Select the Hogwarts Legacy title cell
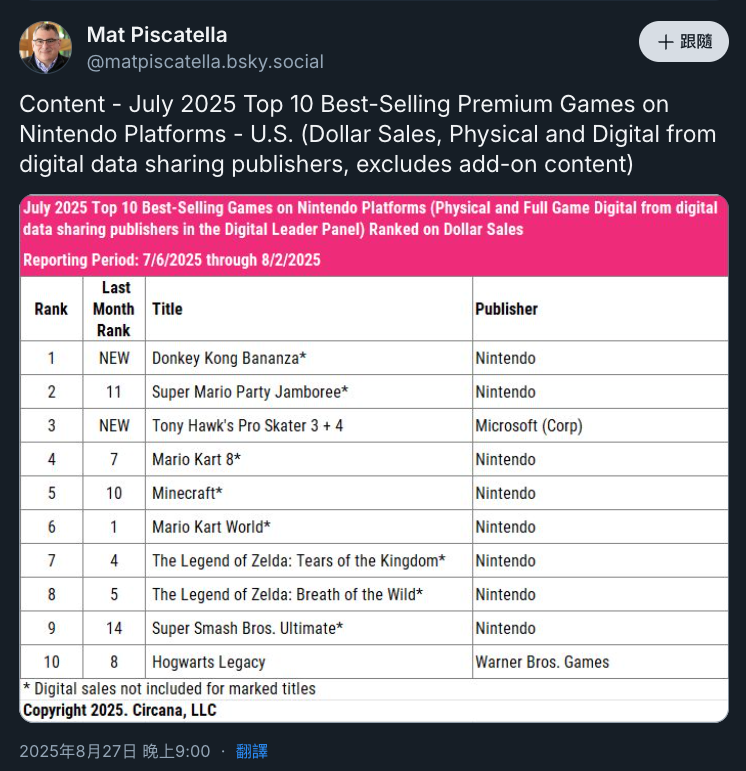Viewport: 746px width, 771px height. pyautogui.click(x=309, y=662)
